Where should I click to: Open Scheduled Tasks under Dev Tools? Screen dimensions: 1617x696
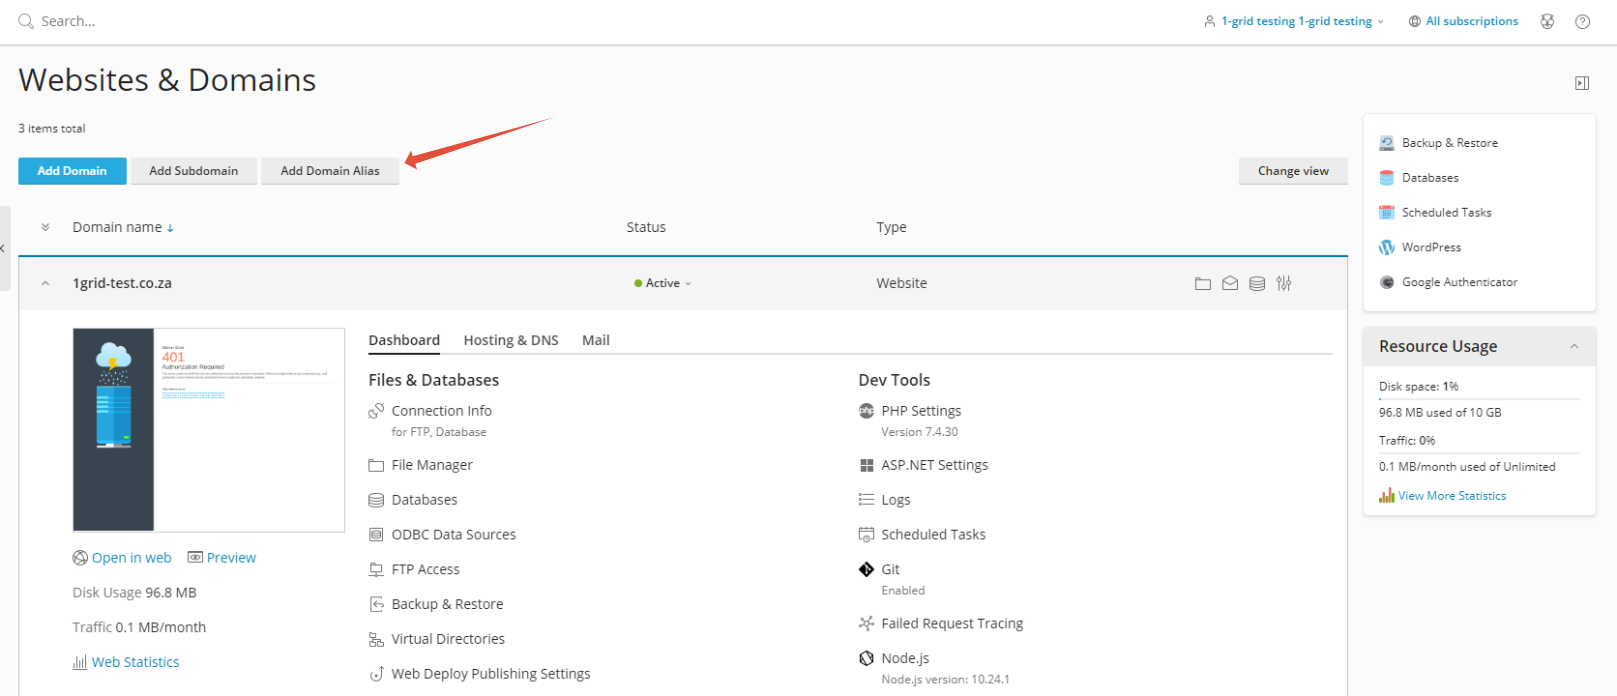pyautogui.click(x=933, y=535)
